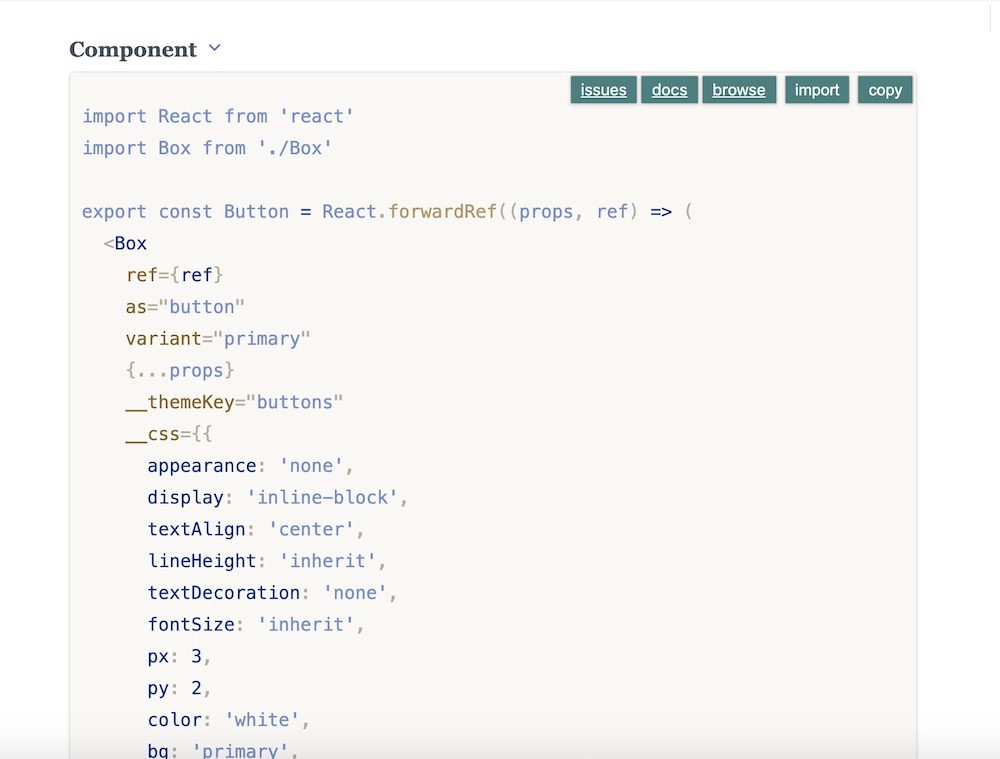Click the "export const Button" line
Screen dimensions: 1000x759
(x=387, y=212)
